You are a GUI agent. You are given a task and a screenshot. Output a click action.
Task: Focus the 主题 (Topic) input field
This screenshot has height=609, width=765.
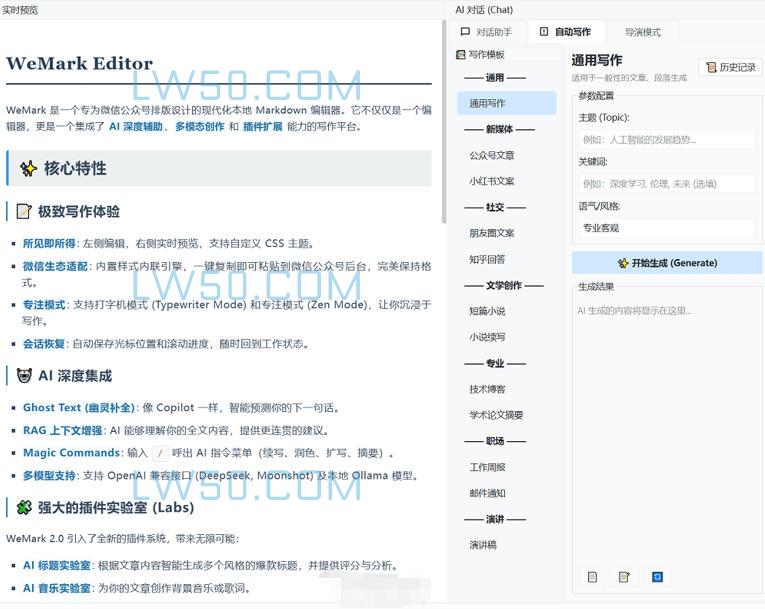click(667, 140)
